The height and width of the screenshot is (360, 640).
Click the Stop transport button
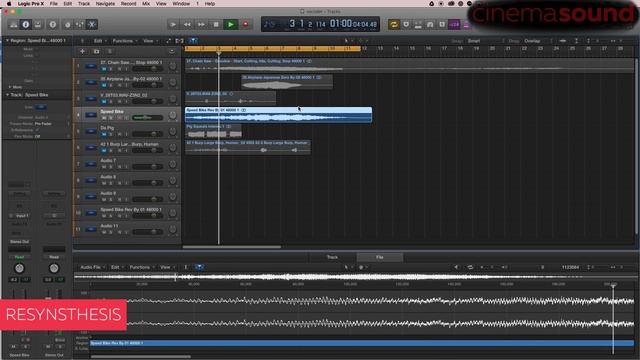coord(216,24)
